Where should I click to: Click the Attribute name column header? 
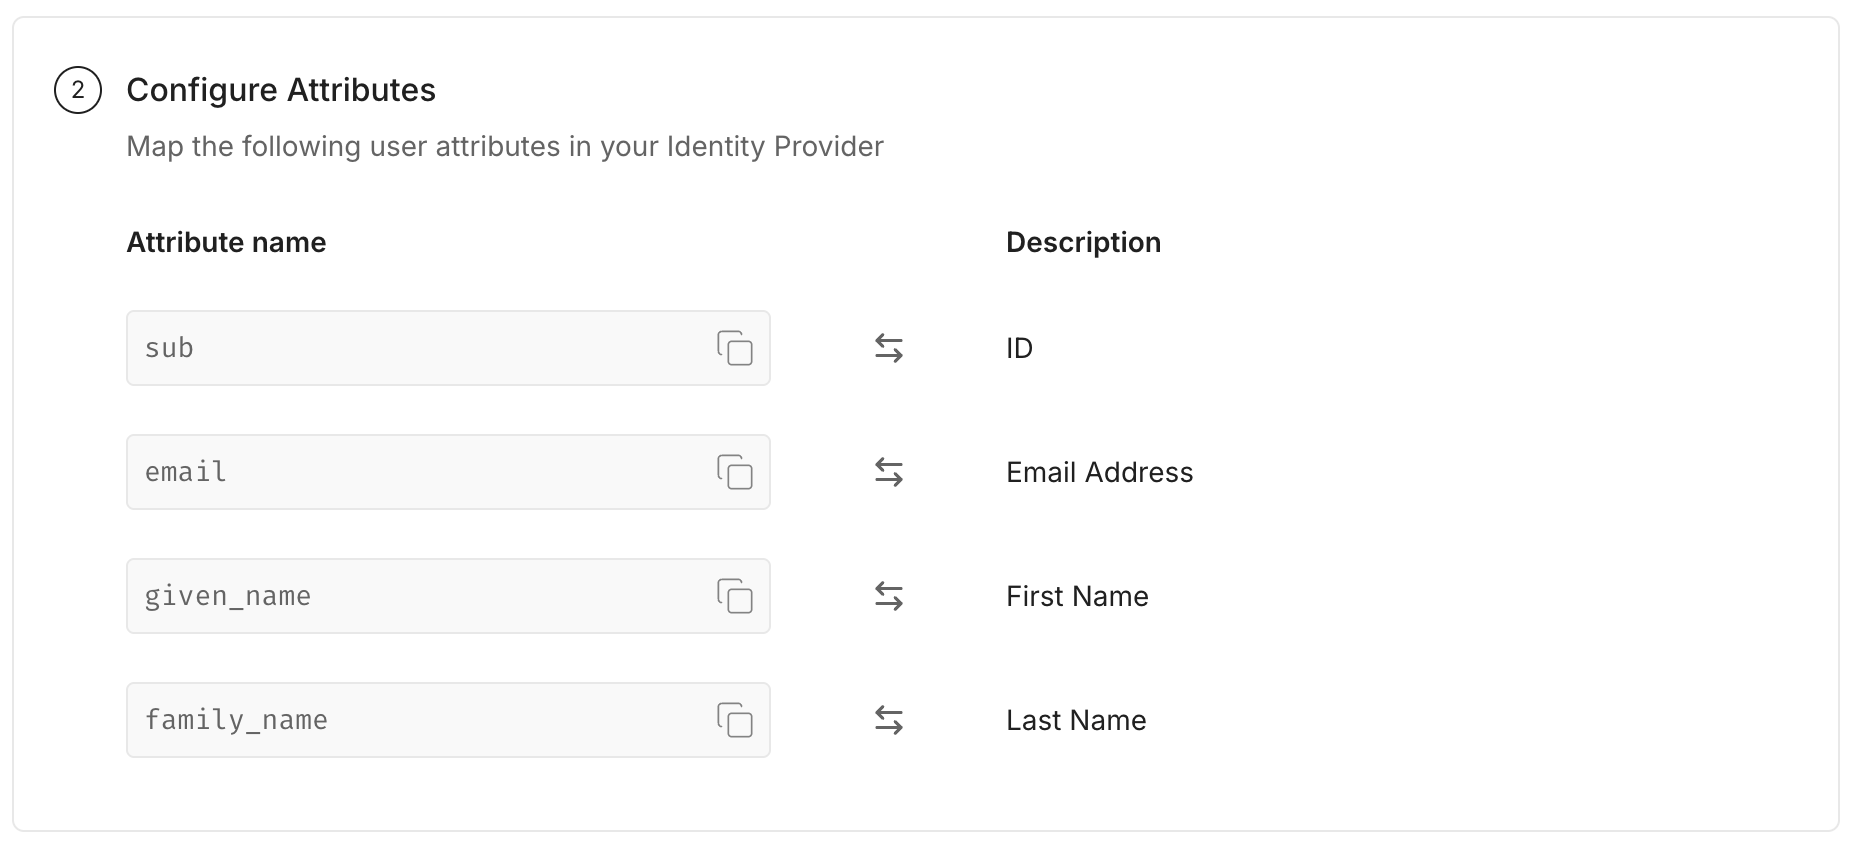coord(225,242)
